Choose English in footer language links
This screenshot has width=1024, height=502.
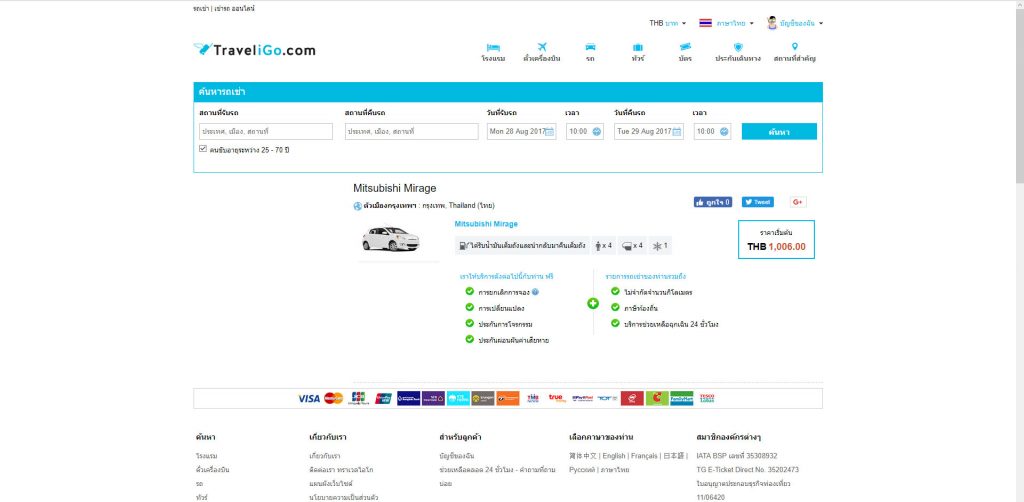coord(612,455)
